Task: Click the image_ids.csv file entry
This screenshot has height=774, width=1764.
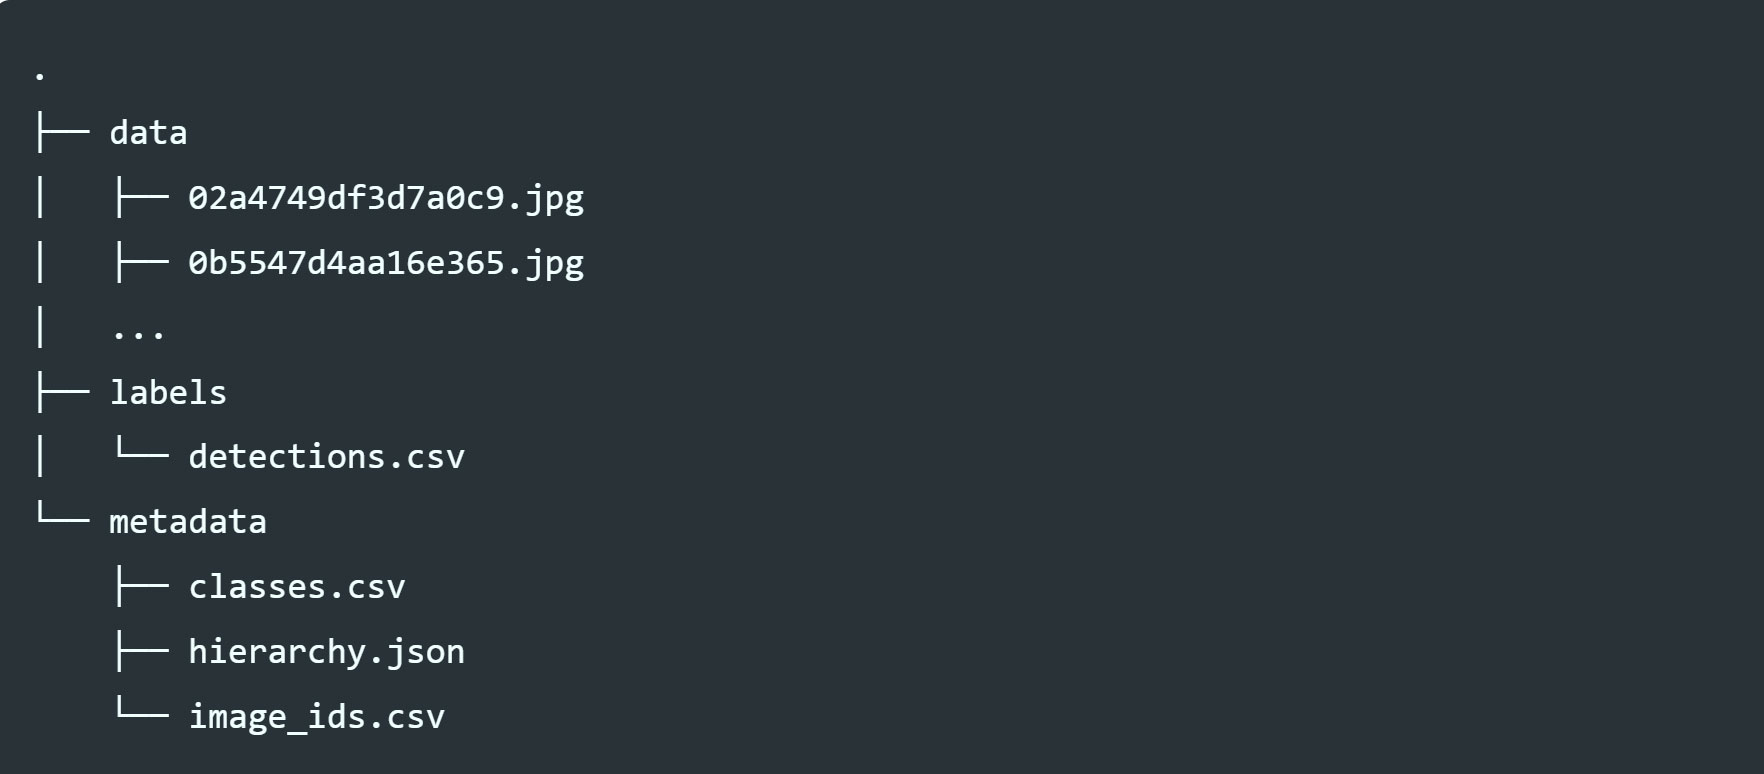Action: (317, 717)
